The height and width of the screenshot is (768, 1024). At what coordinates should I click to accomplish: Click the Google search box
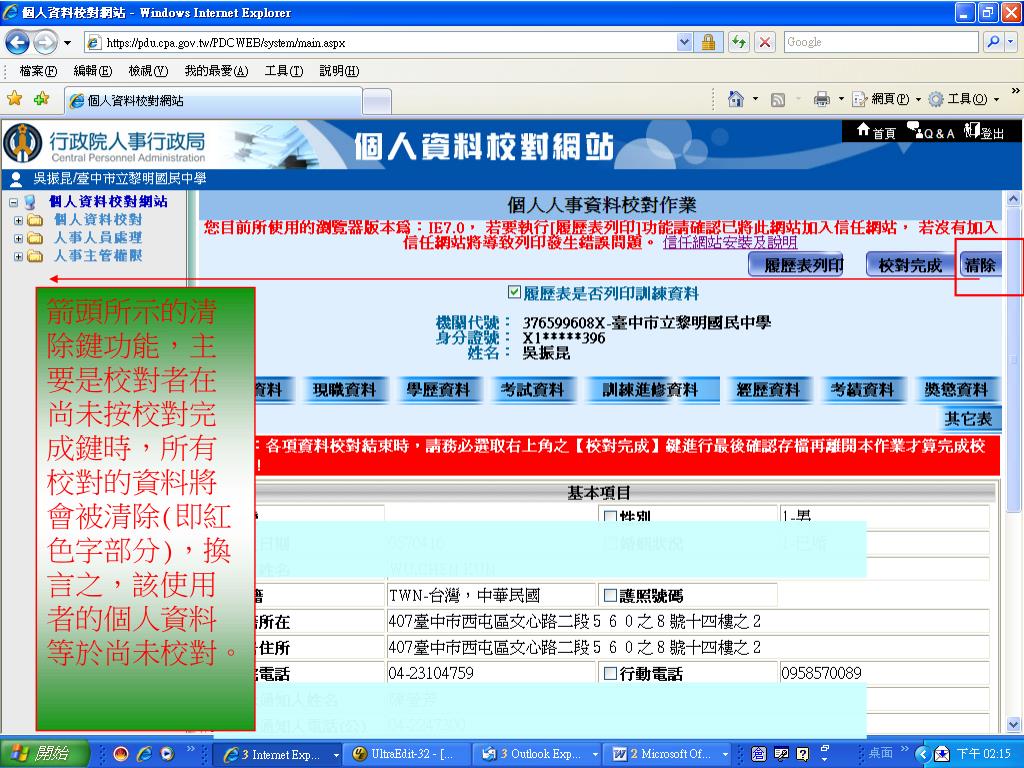pyautogui.click(x=881, y=42)
